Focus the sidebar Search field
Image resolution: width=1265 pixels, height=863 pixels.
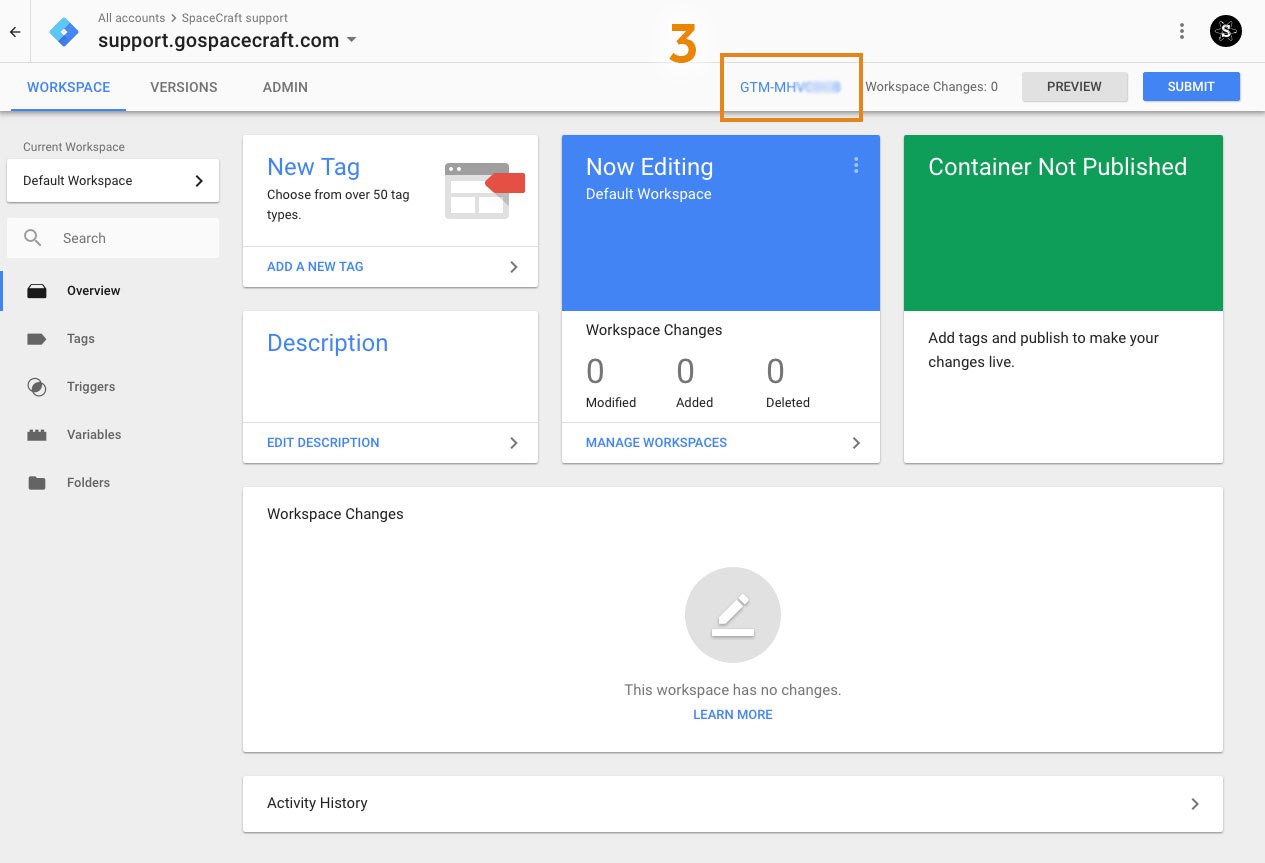[113, 238]
